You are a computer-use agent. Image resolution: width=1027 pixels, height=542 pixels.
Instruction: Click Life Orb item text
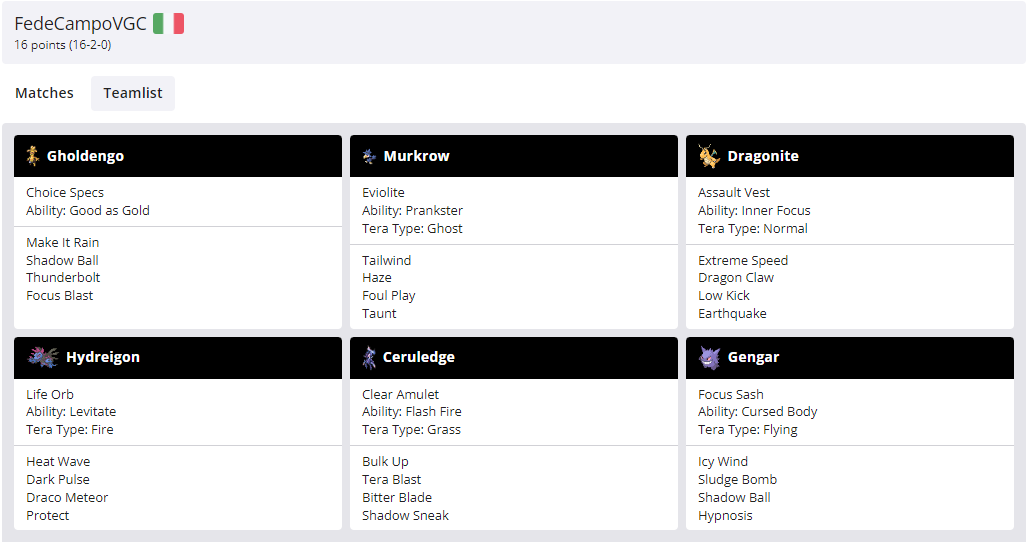click(x=50, y=394)
